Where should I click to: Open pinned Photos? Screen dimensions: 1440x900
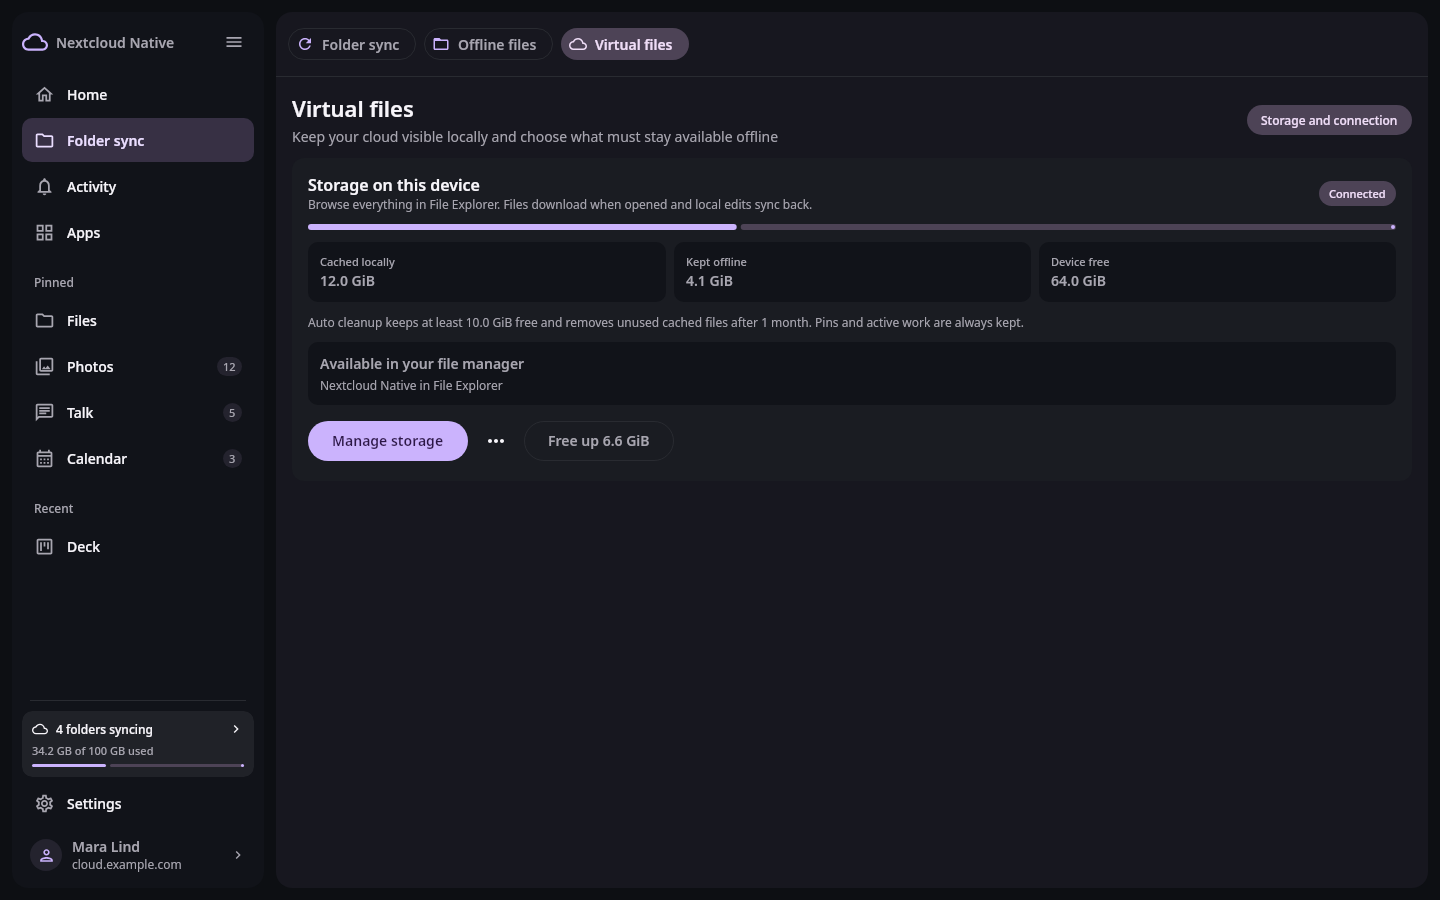[x=138, y=367]
